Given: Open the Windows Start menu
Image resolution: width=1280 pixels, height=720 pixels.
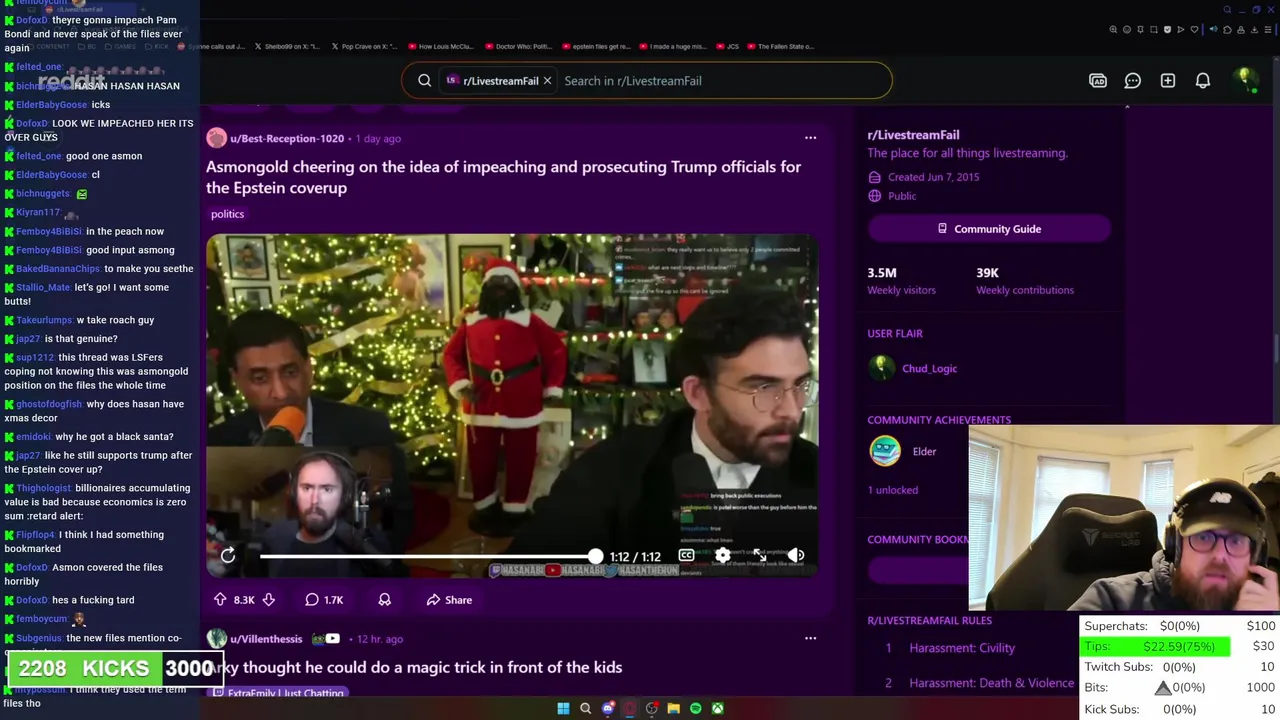Looking at the screenshot, I should pyautogui.click(x=563, y=709).
